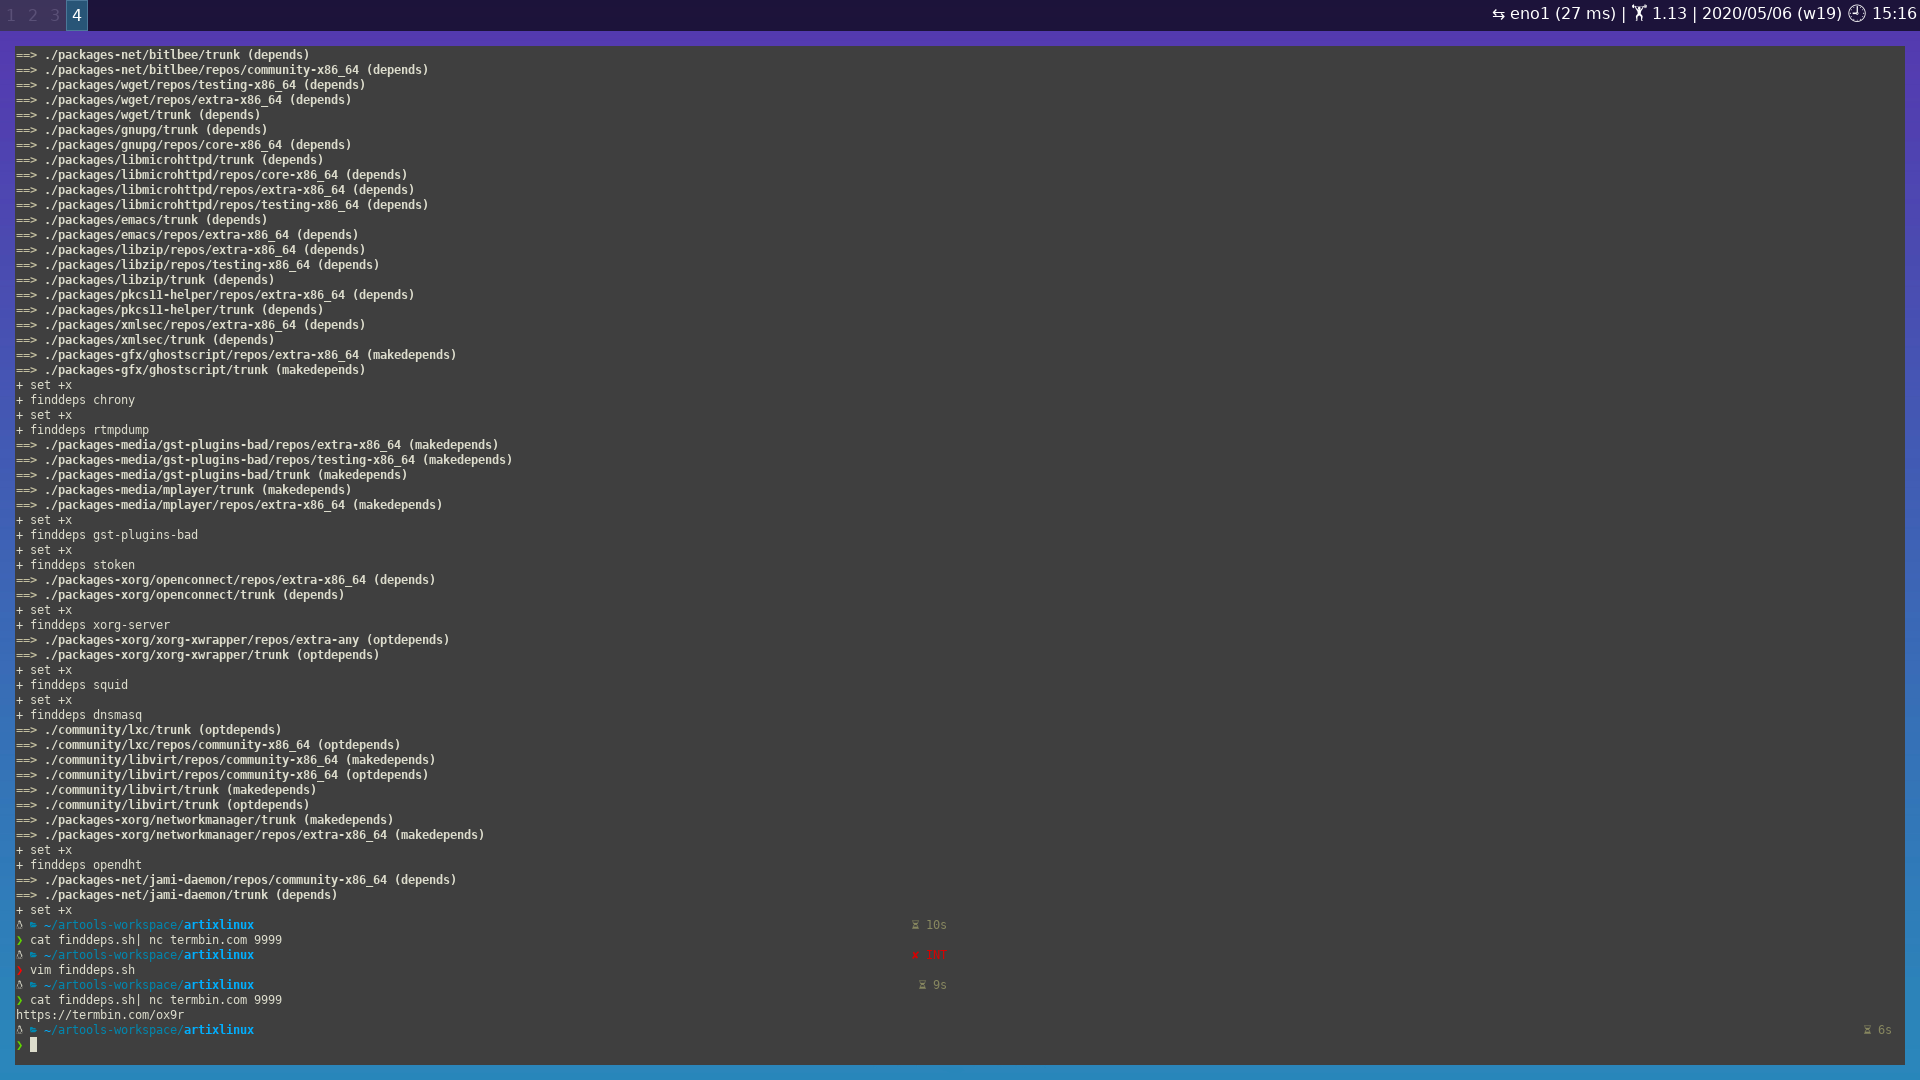
Task: Click the ./packages-xorg/networkmanager/trunk (makedepends) line
Action: (205, 820)
